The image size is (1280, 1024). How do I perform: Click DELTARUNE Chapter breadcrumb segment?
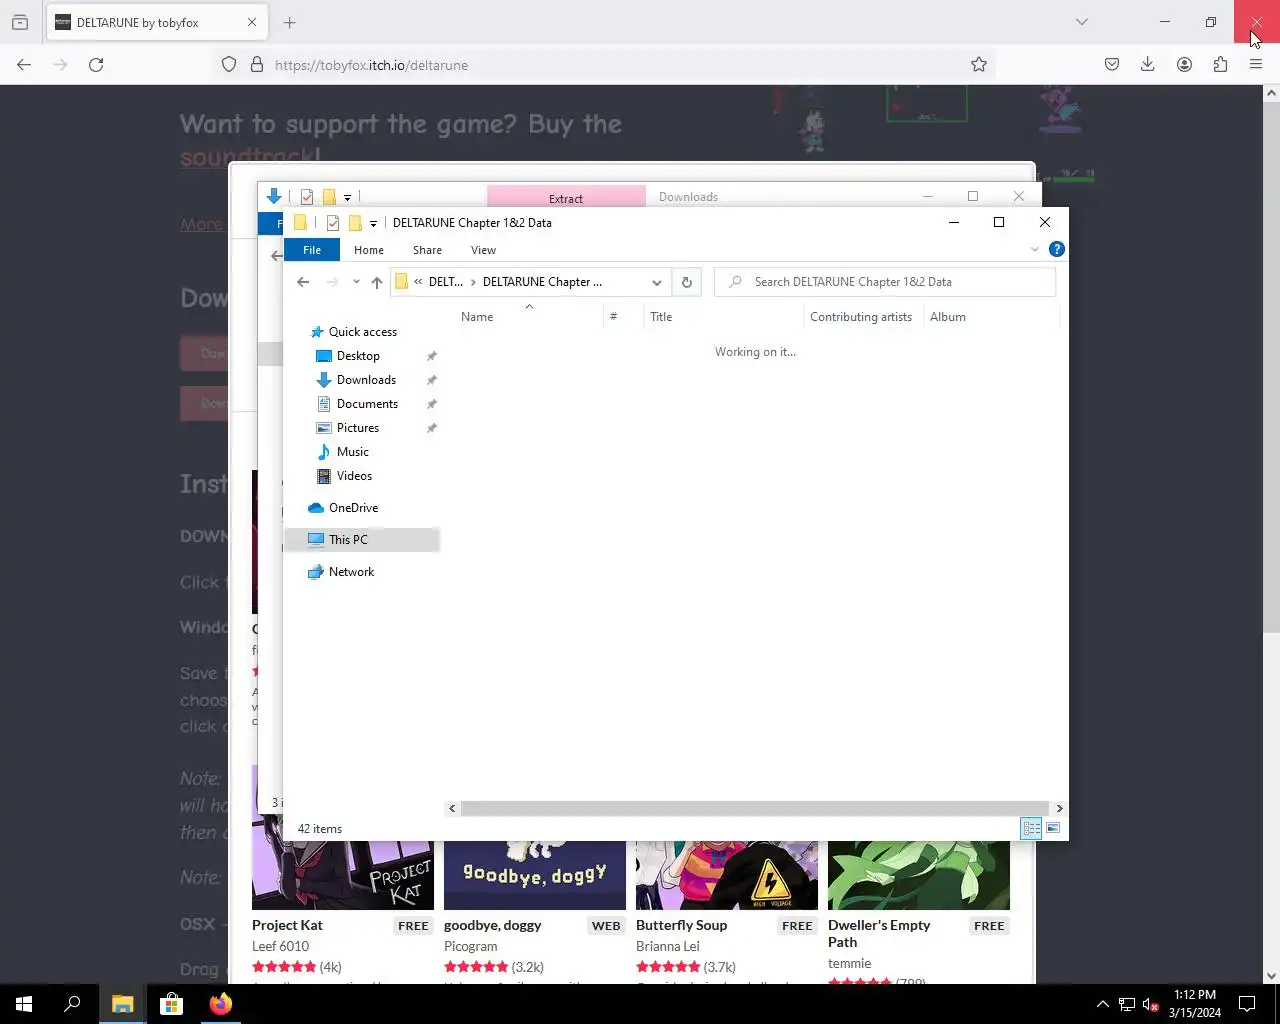pos(542,282)
